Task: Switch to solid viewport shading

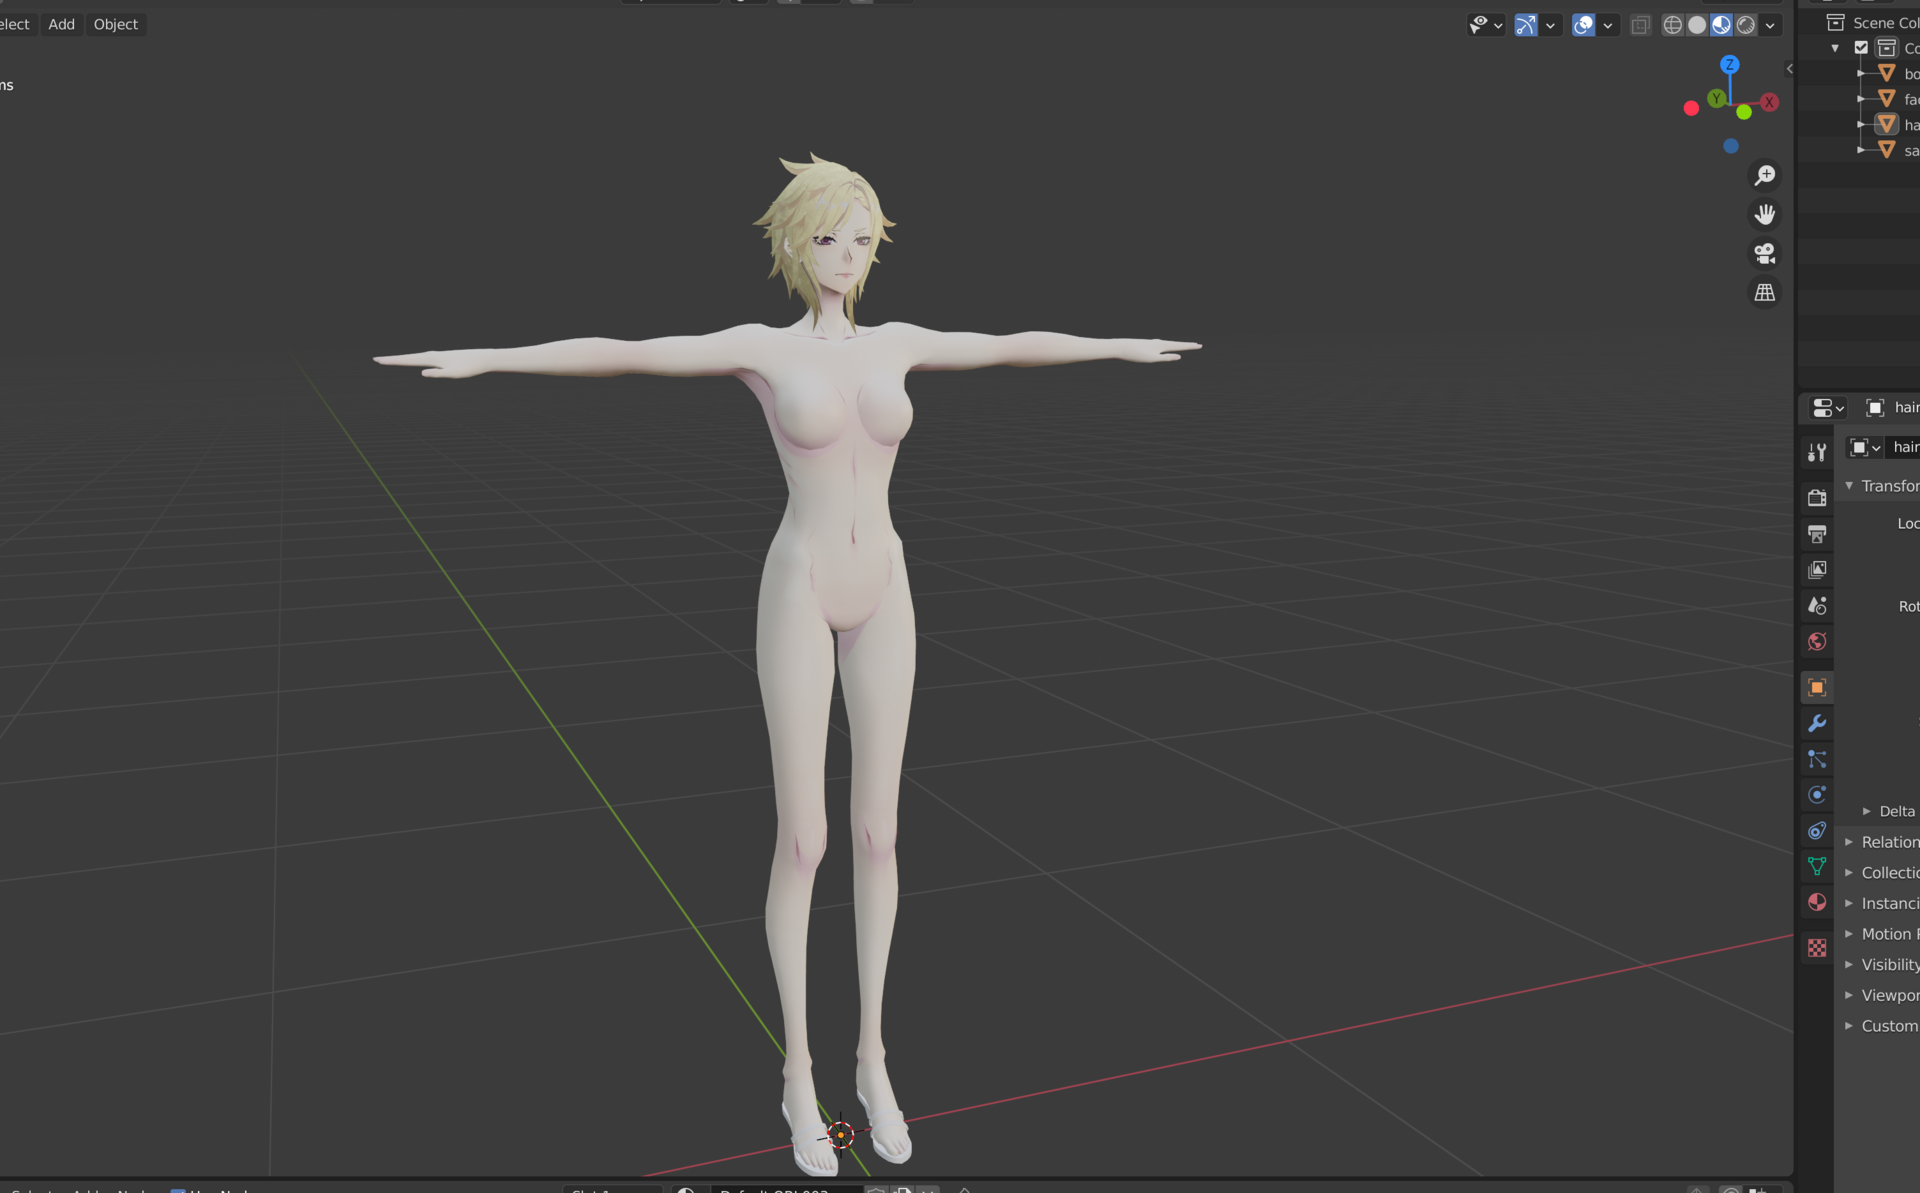Action: point(1697,25)
